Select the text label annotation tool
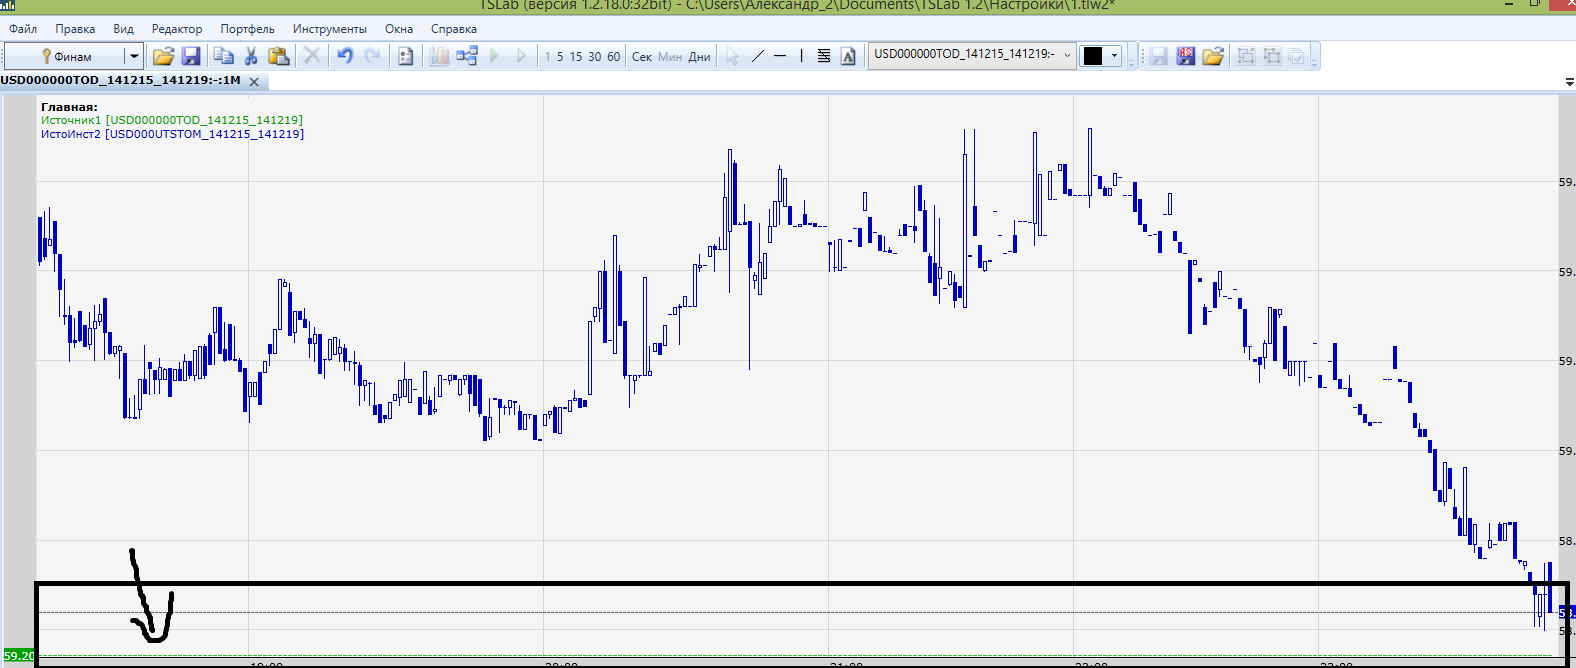Image resolution: width=1576 pixels, height=668 pixels. pyautogui.click(x=848, y=56)
